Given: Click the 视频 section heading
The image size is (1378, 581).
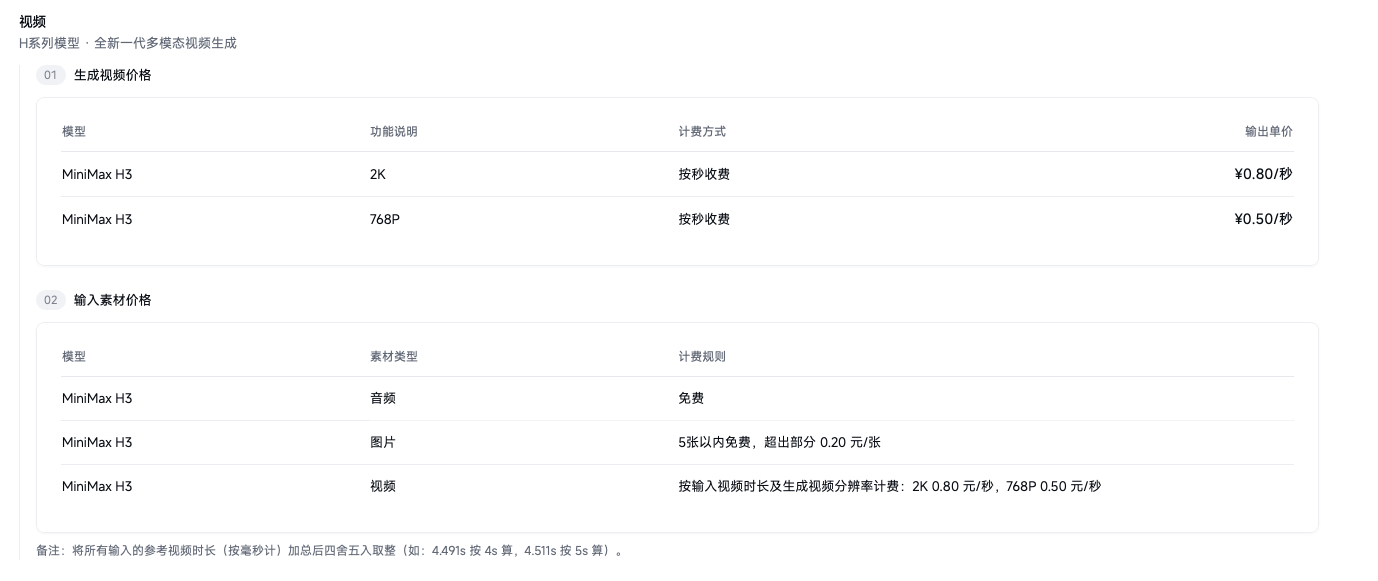Looking at the screenshot, I should (x=32, y=21).
